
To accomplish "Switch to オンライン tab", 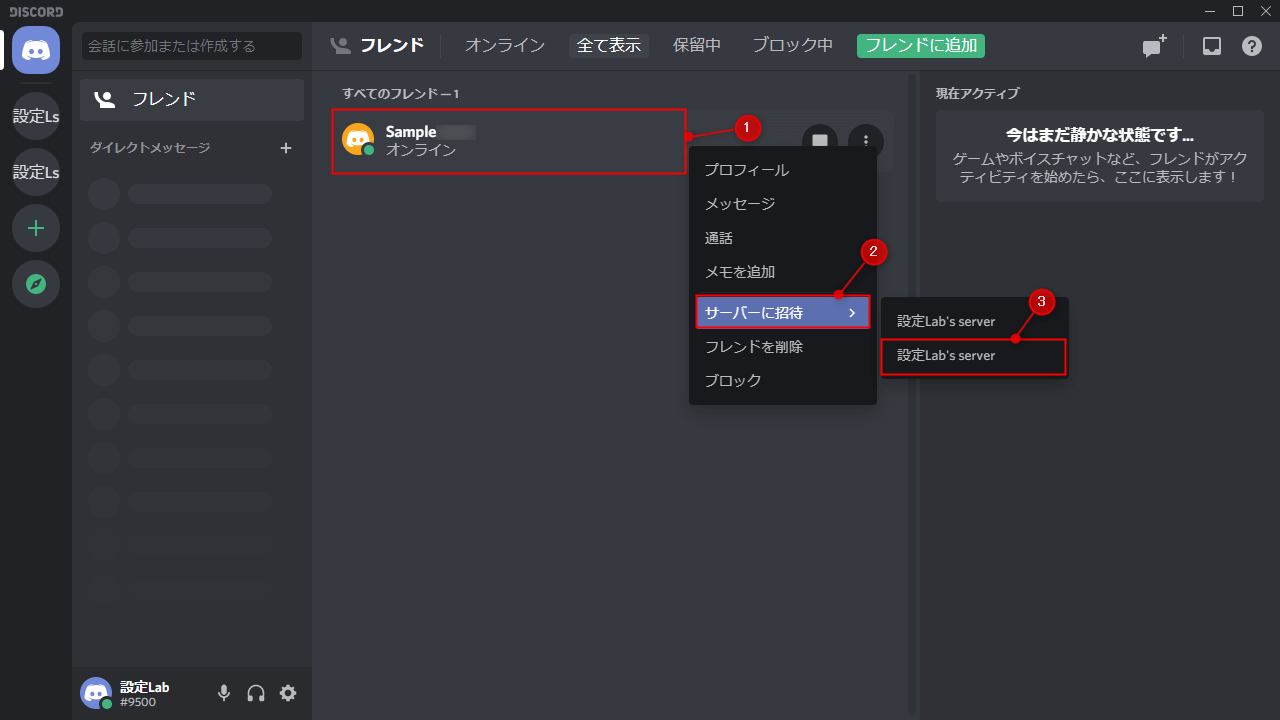I will (505, 45).
